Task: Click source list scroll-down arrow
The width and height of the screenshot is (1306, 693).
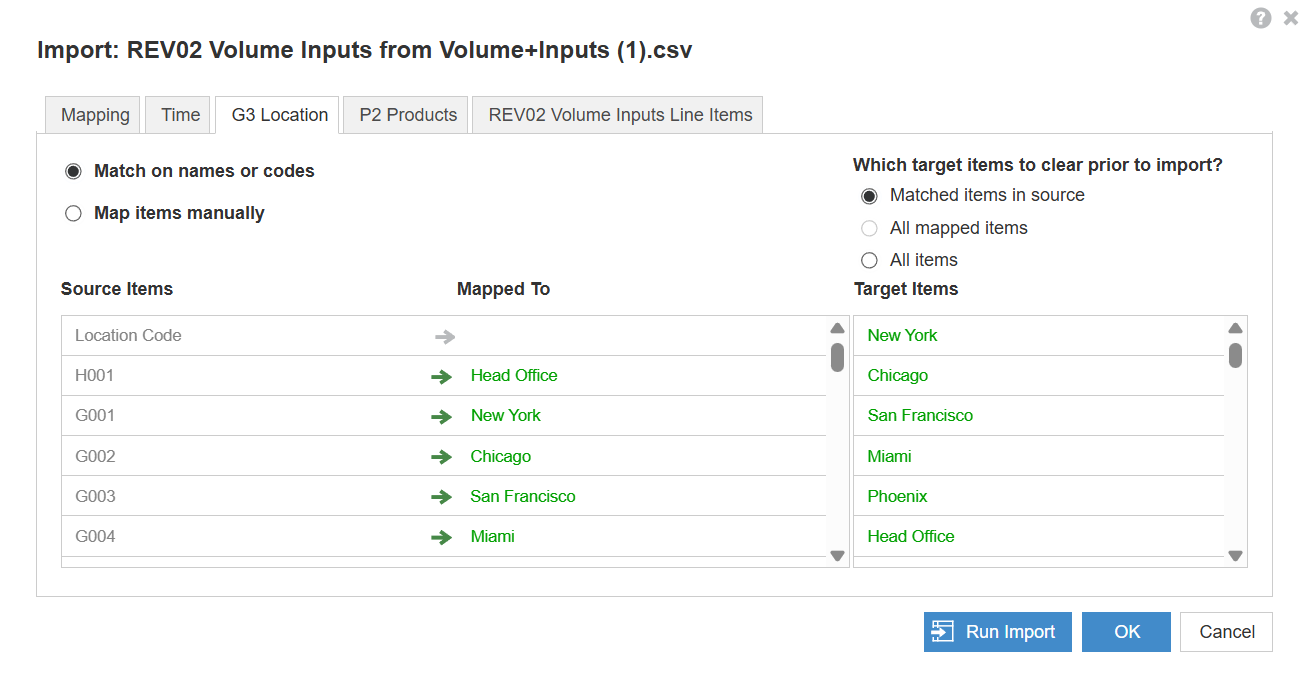Action: [838, 556]
